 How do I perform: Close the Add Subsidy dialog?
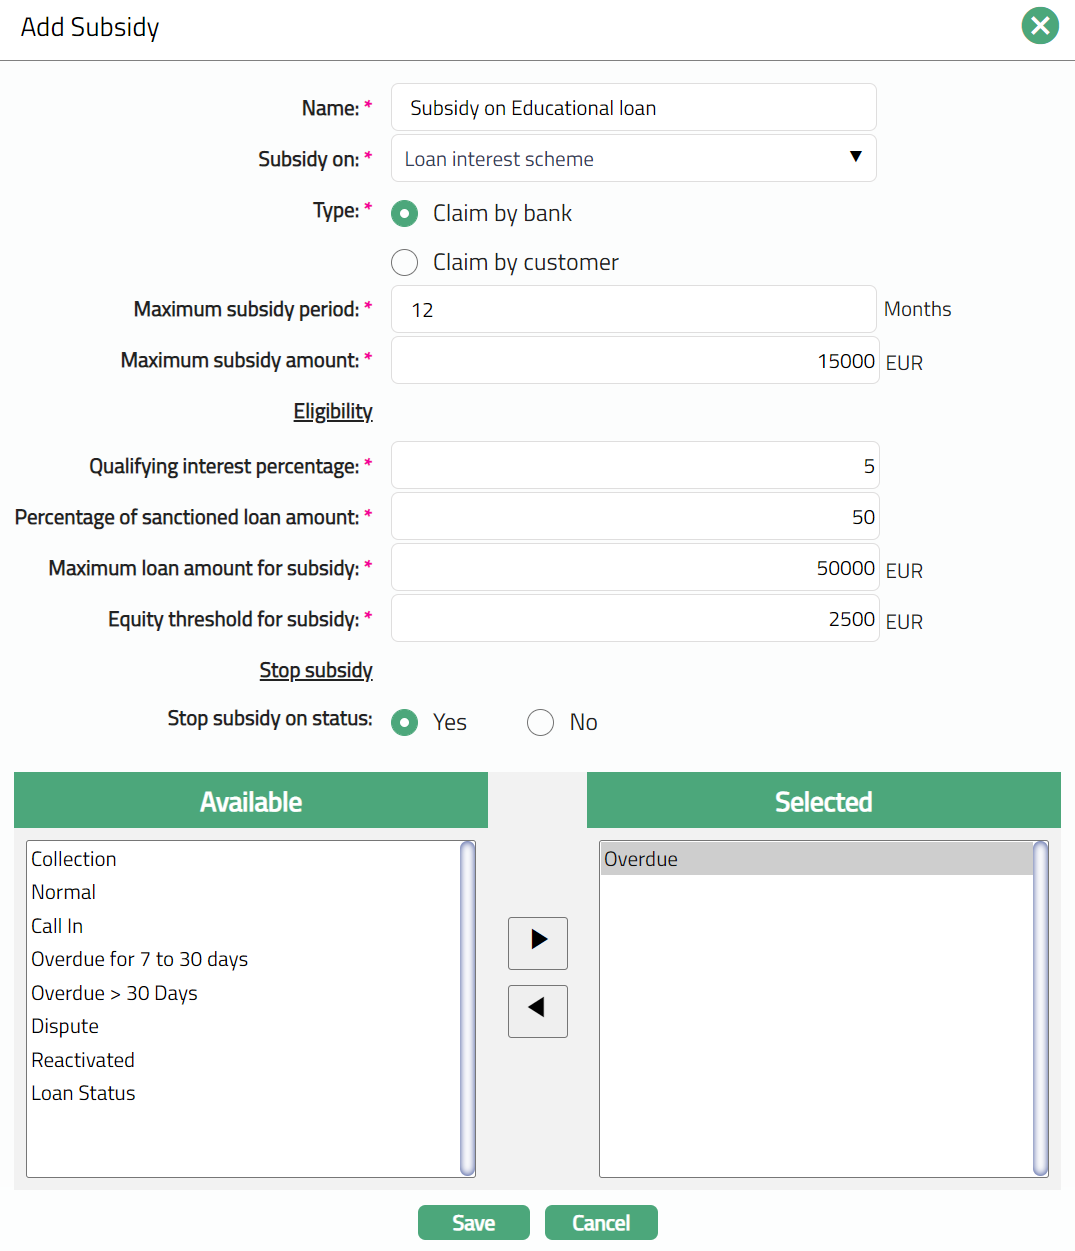point(1040,26)
